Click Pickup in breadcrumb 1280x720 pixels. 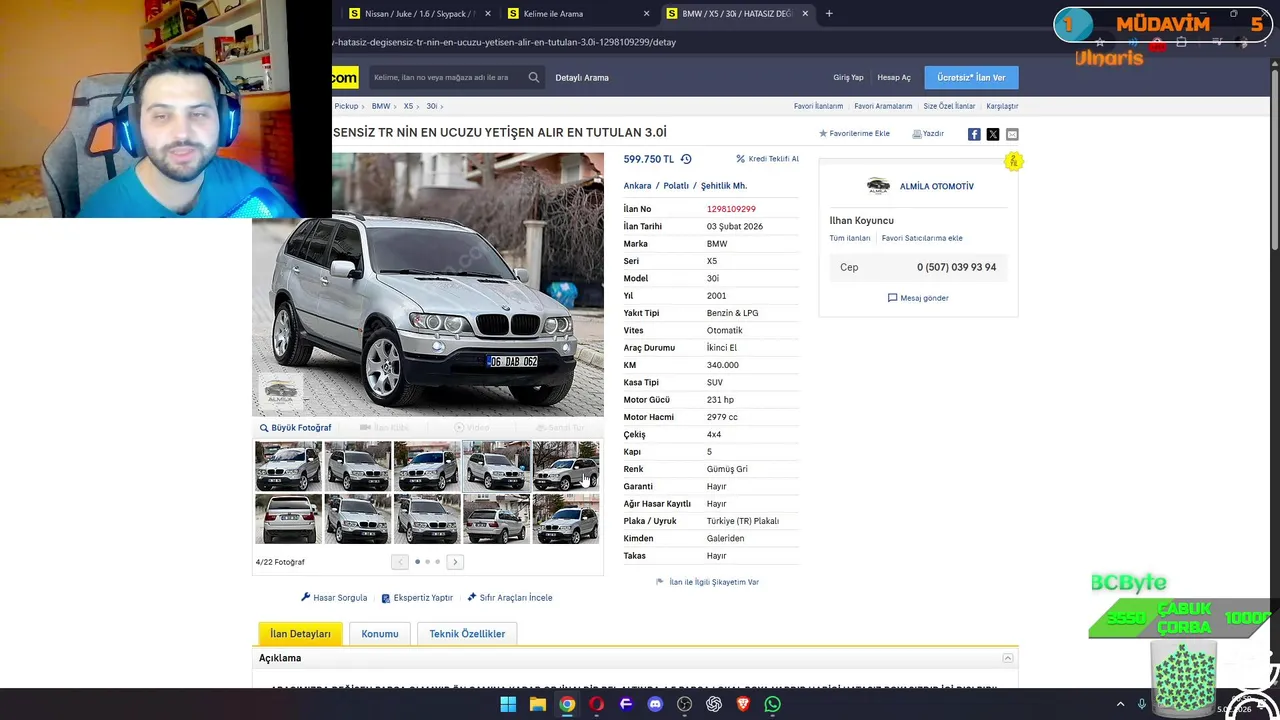(346, 106)
